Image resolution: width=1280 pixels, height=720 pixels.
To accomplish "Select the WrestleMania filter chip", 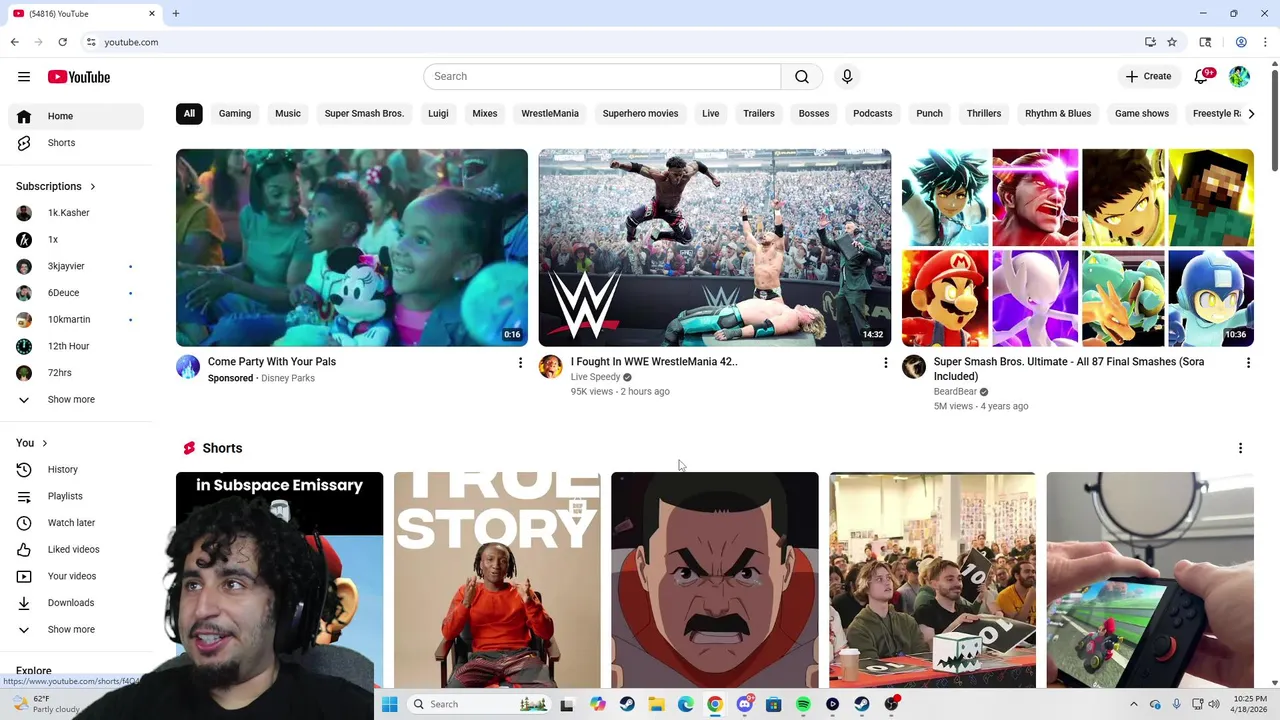I will tap(550, 114).
